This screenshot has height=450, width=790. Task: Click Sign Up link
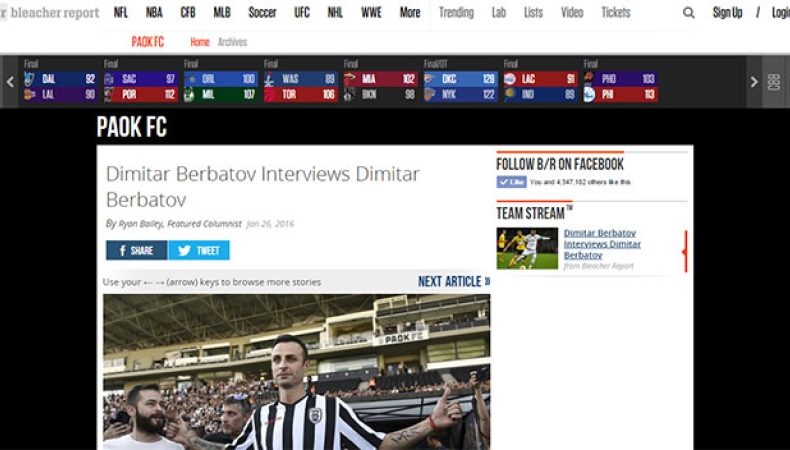click(x=728, y=13)
